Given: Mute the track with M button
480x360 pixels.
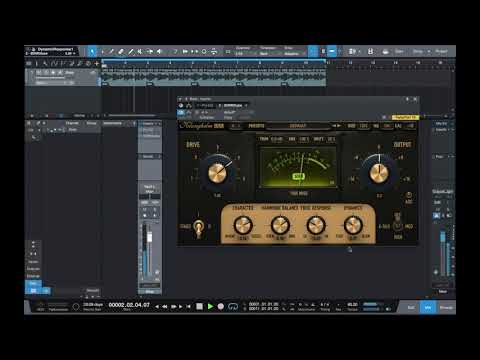Looking at the screenshot, I should (x=39, y=72).
